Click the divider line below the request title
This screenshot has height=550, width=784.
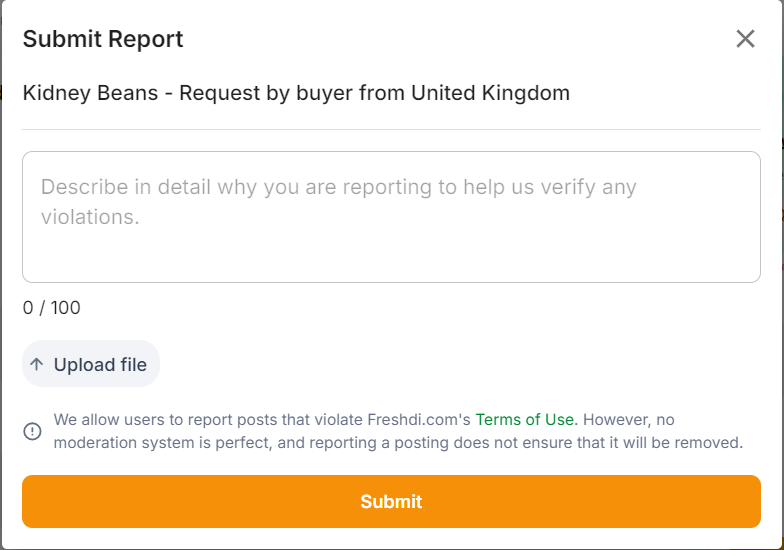tap(391, 129)
